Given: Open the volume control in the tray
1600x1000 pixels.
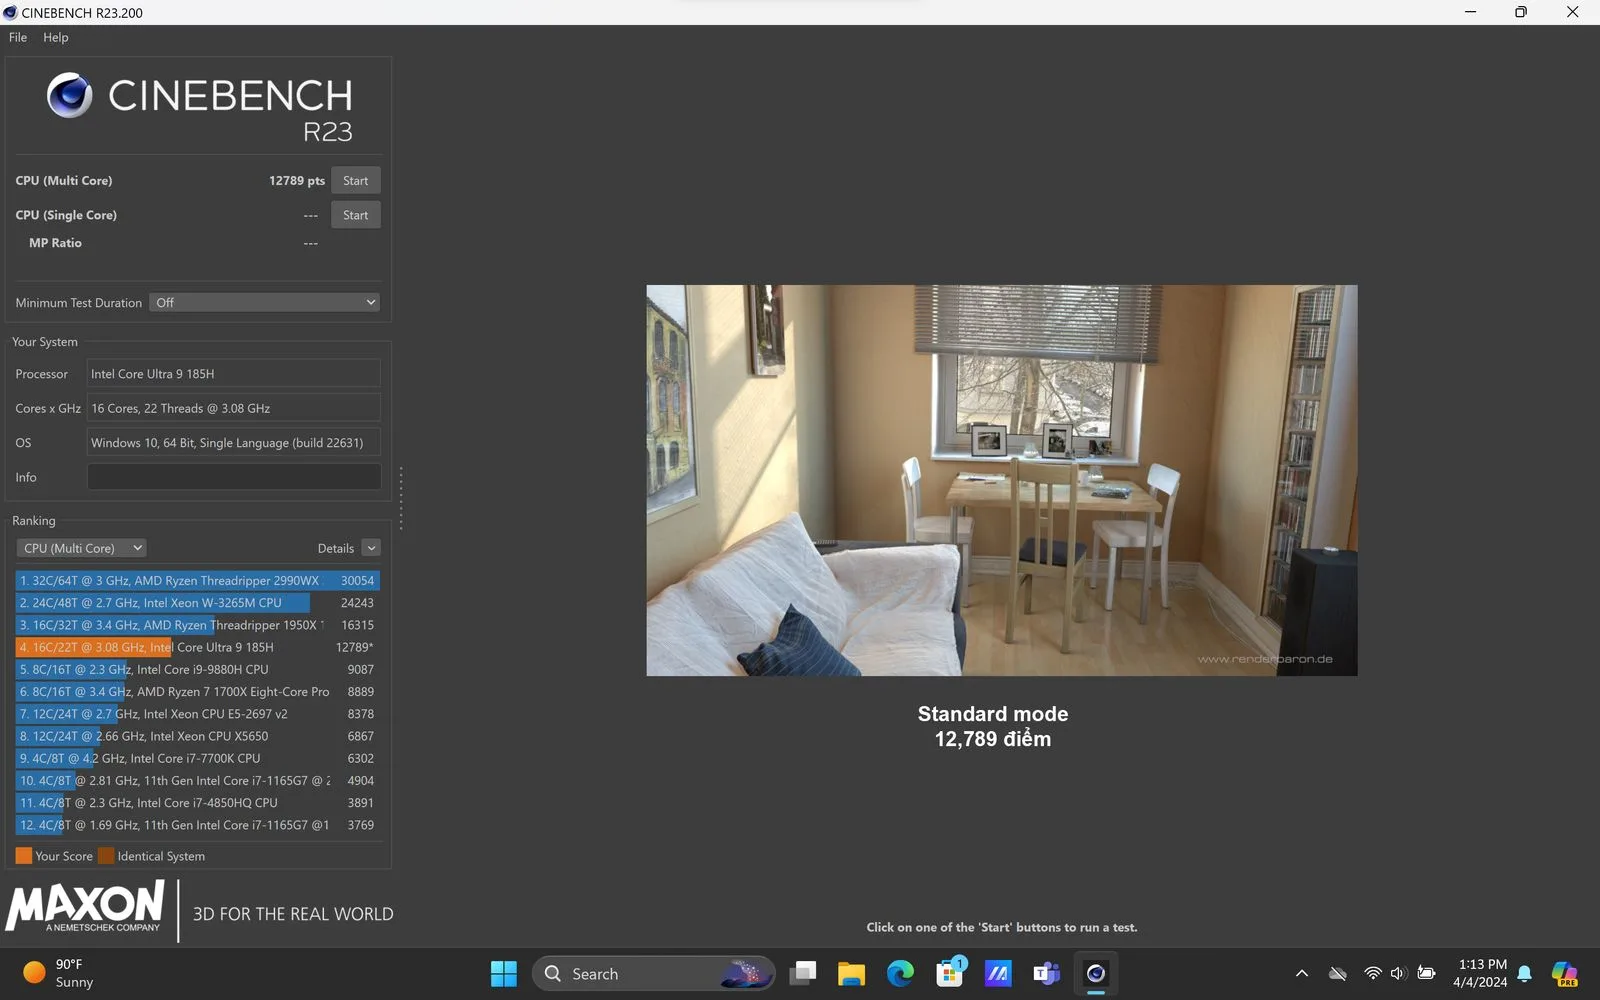Looking at the screenshot, I should click(x=1398, y=973).
